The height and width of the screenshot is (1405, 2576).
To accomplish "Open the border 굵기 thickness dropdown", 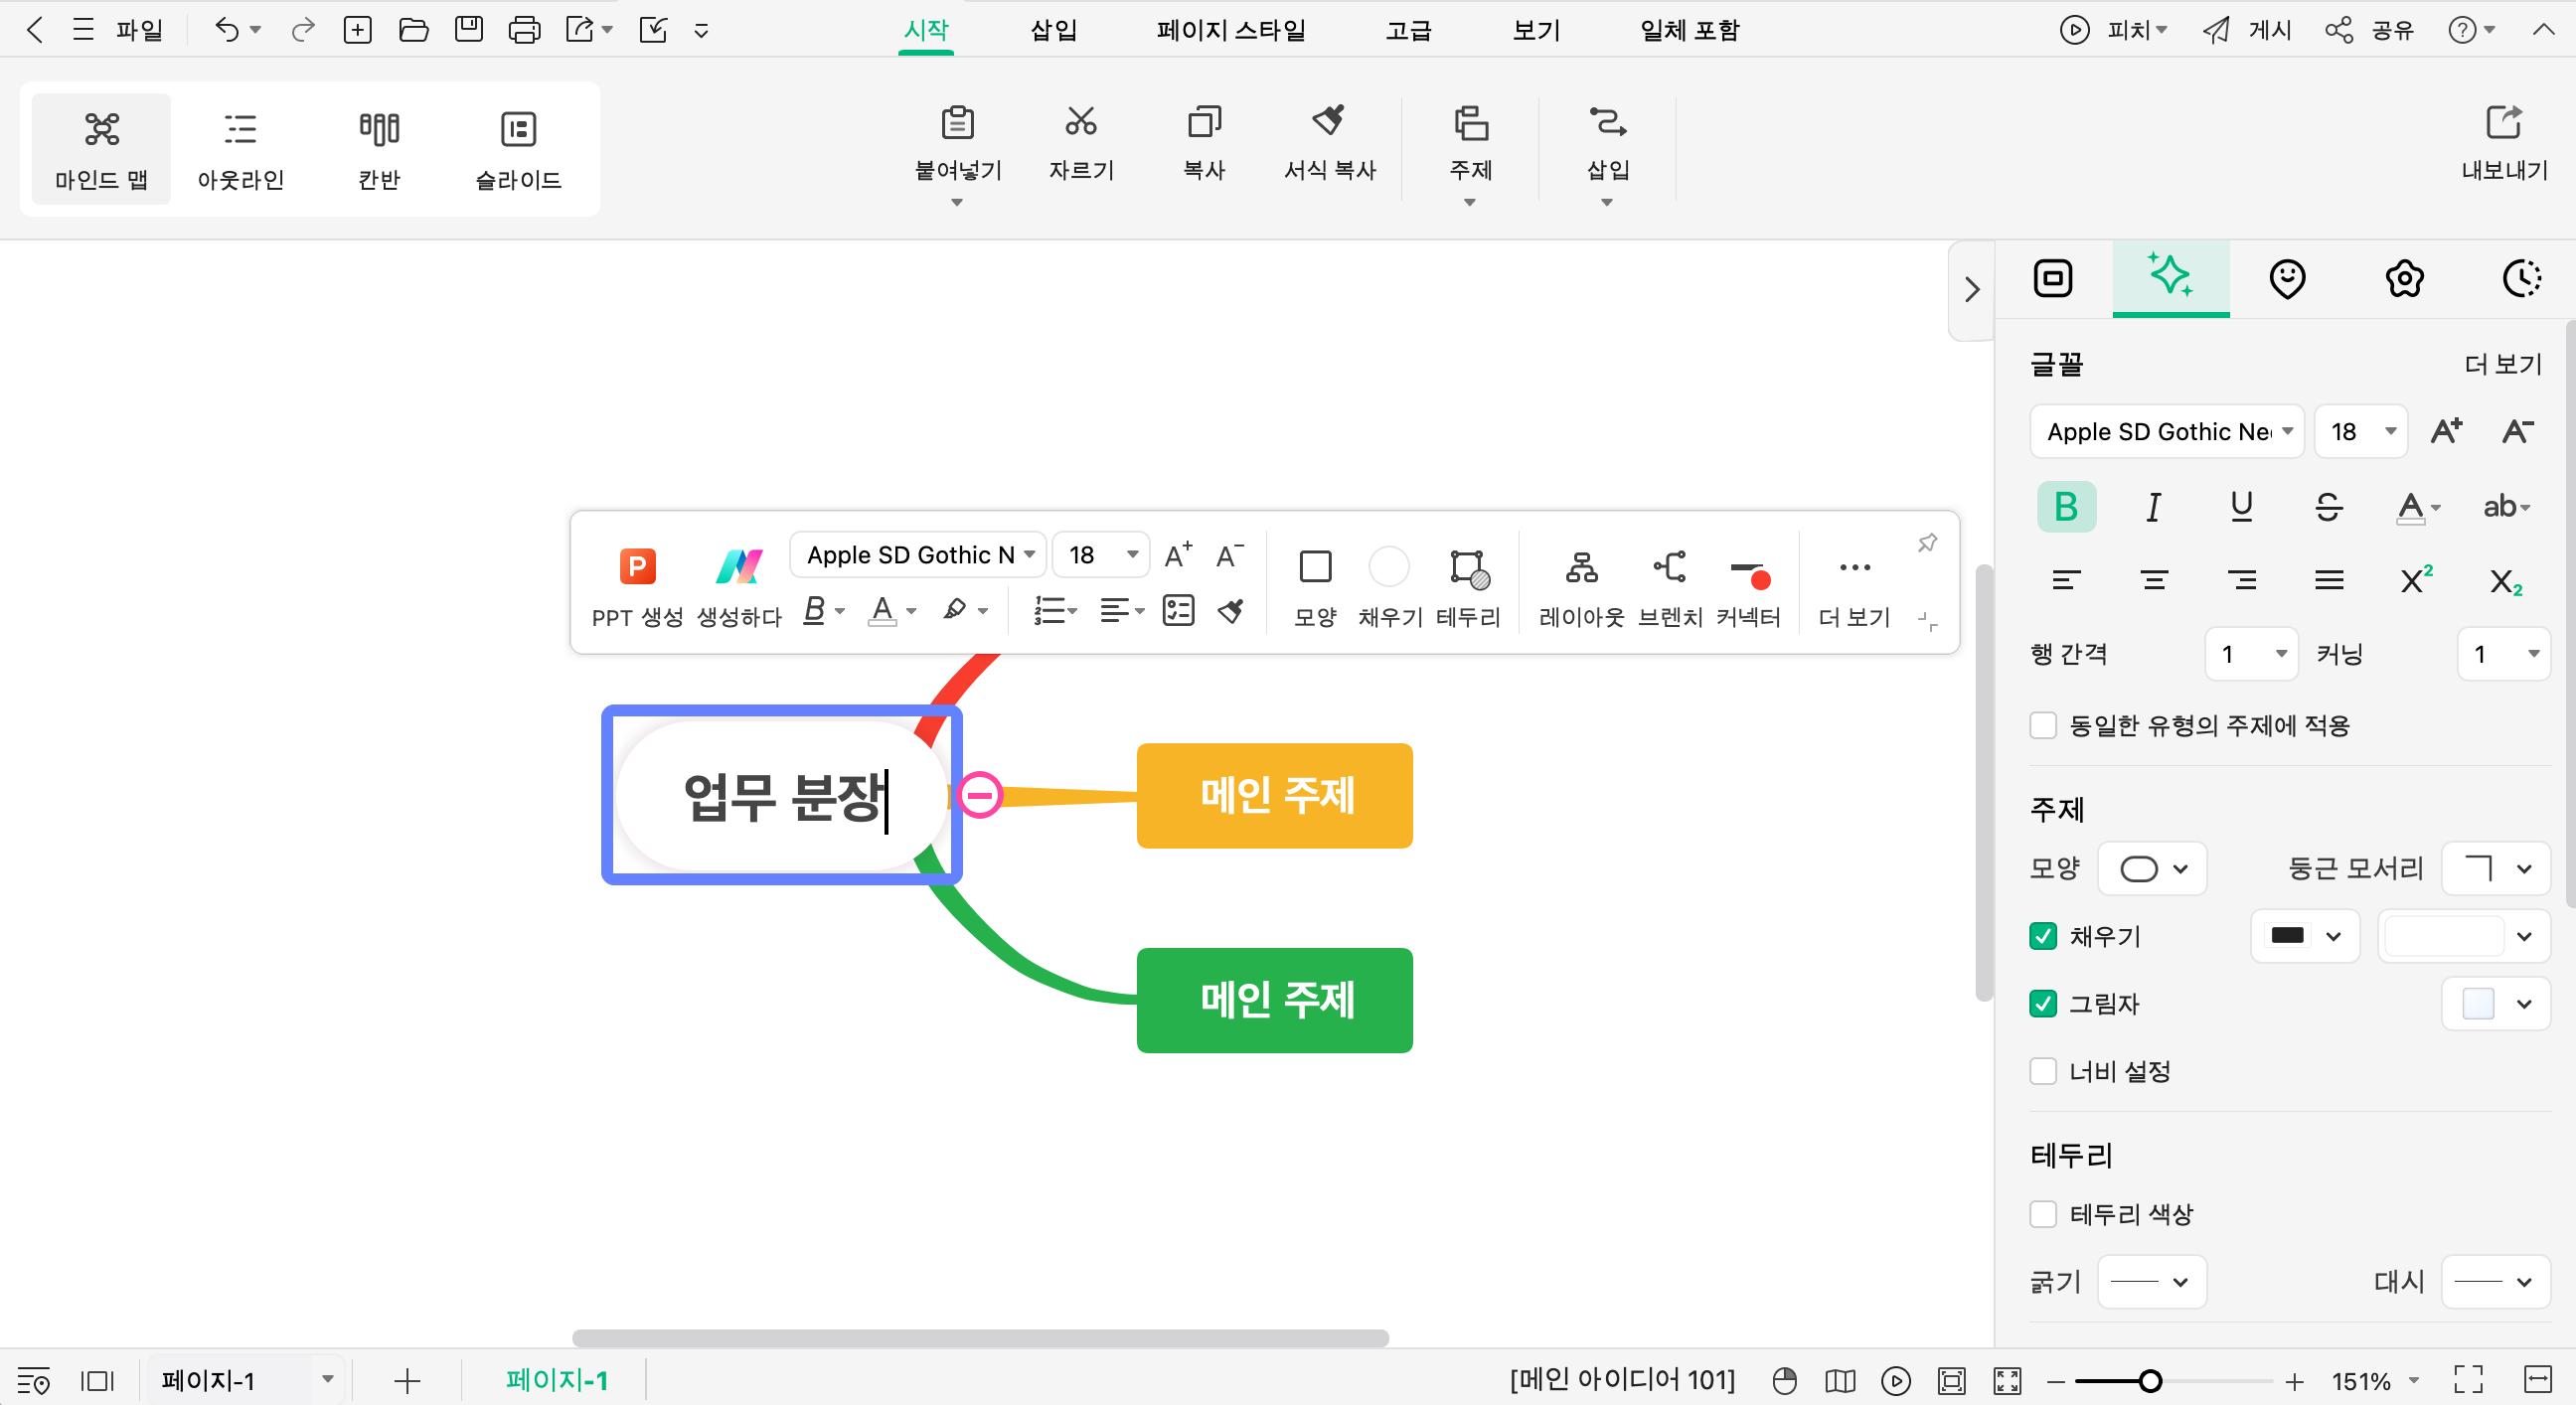I will (2152, 1282).
